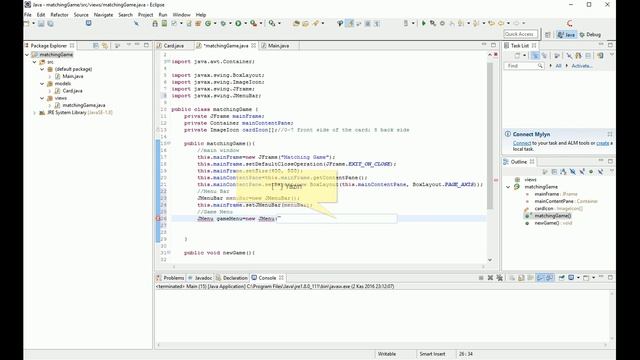Toggle Scheduled view in Task List toolbar
The width and height of the screenshot is (640, 360).
[544, 56]
